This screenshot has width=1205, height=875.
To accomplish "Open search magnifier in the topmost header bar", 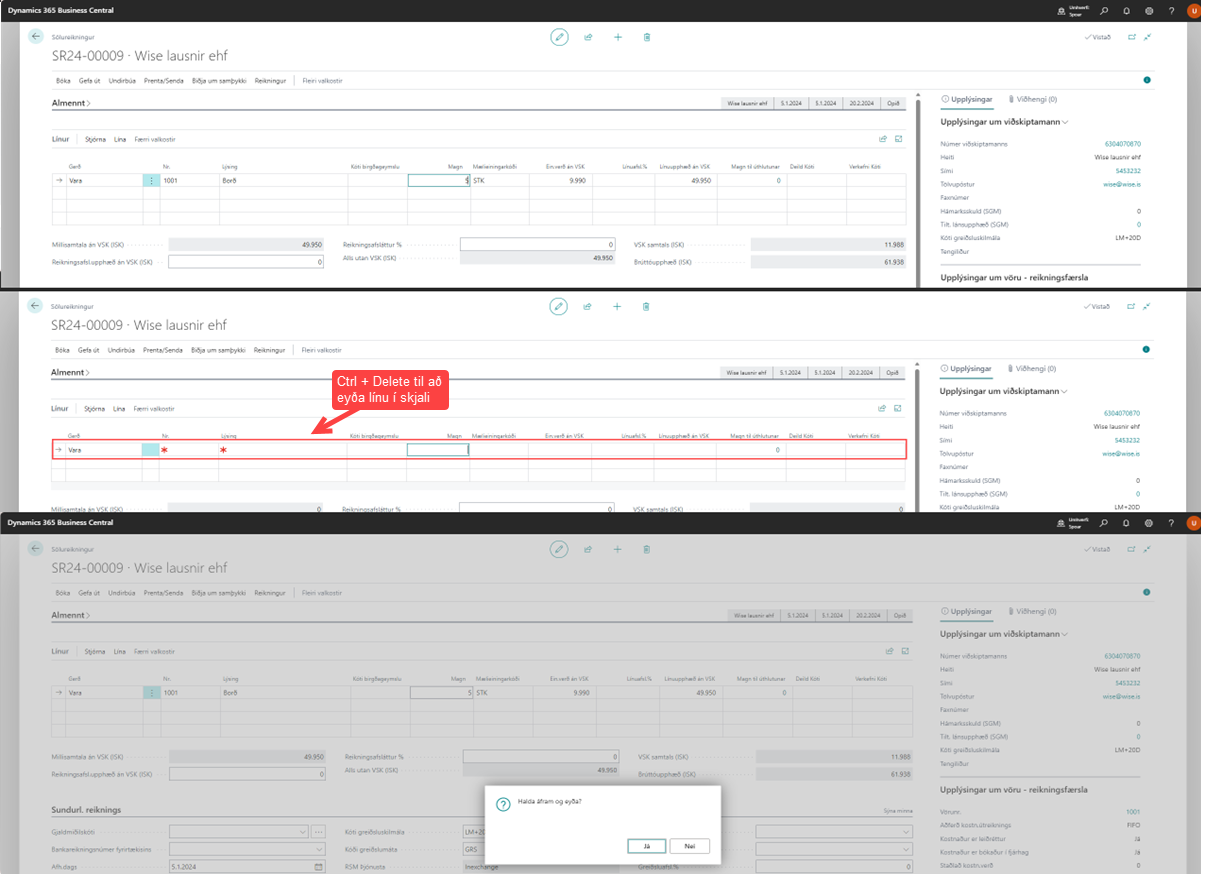I will (x=1104, y=11).
